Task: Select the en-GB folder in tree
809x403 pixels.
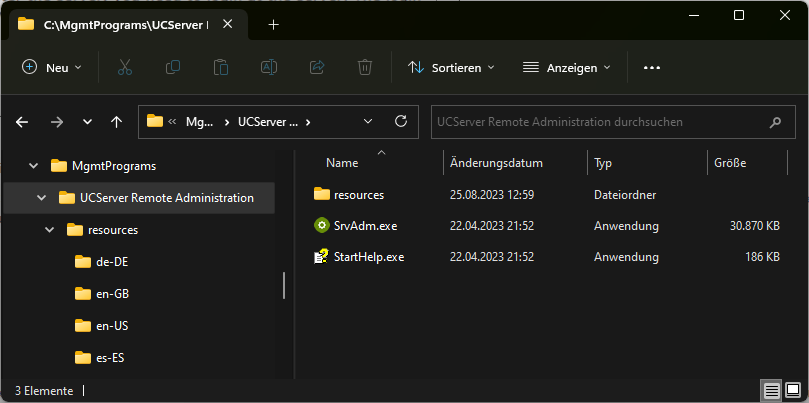Action: [x=112, y=294]
